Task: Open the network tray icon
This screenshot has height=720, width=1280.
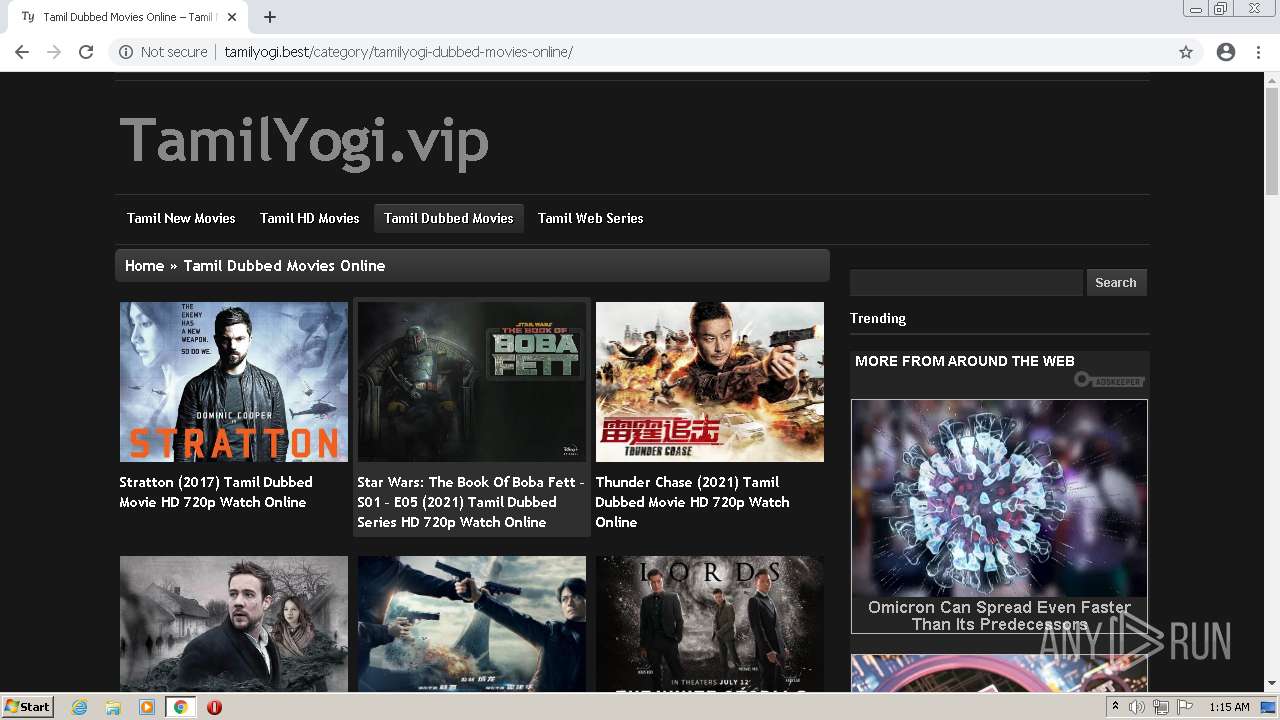Action: coord(1161,707)
